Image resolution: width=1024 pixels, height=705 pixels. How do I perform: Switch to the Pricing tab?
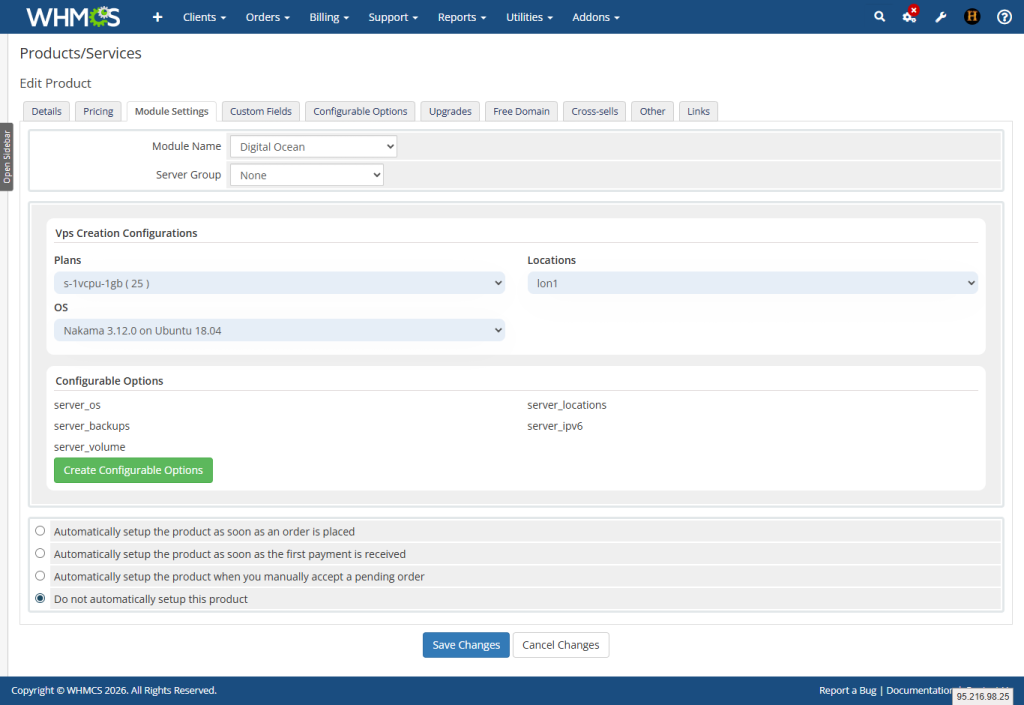tap(97, 111)
